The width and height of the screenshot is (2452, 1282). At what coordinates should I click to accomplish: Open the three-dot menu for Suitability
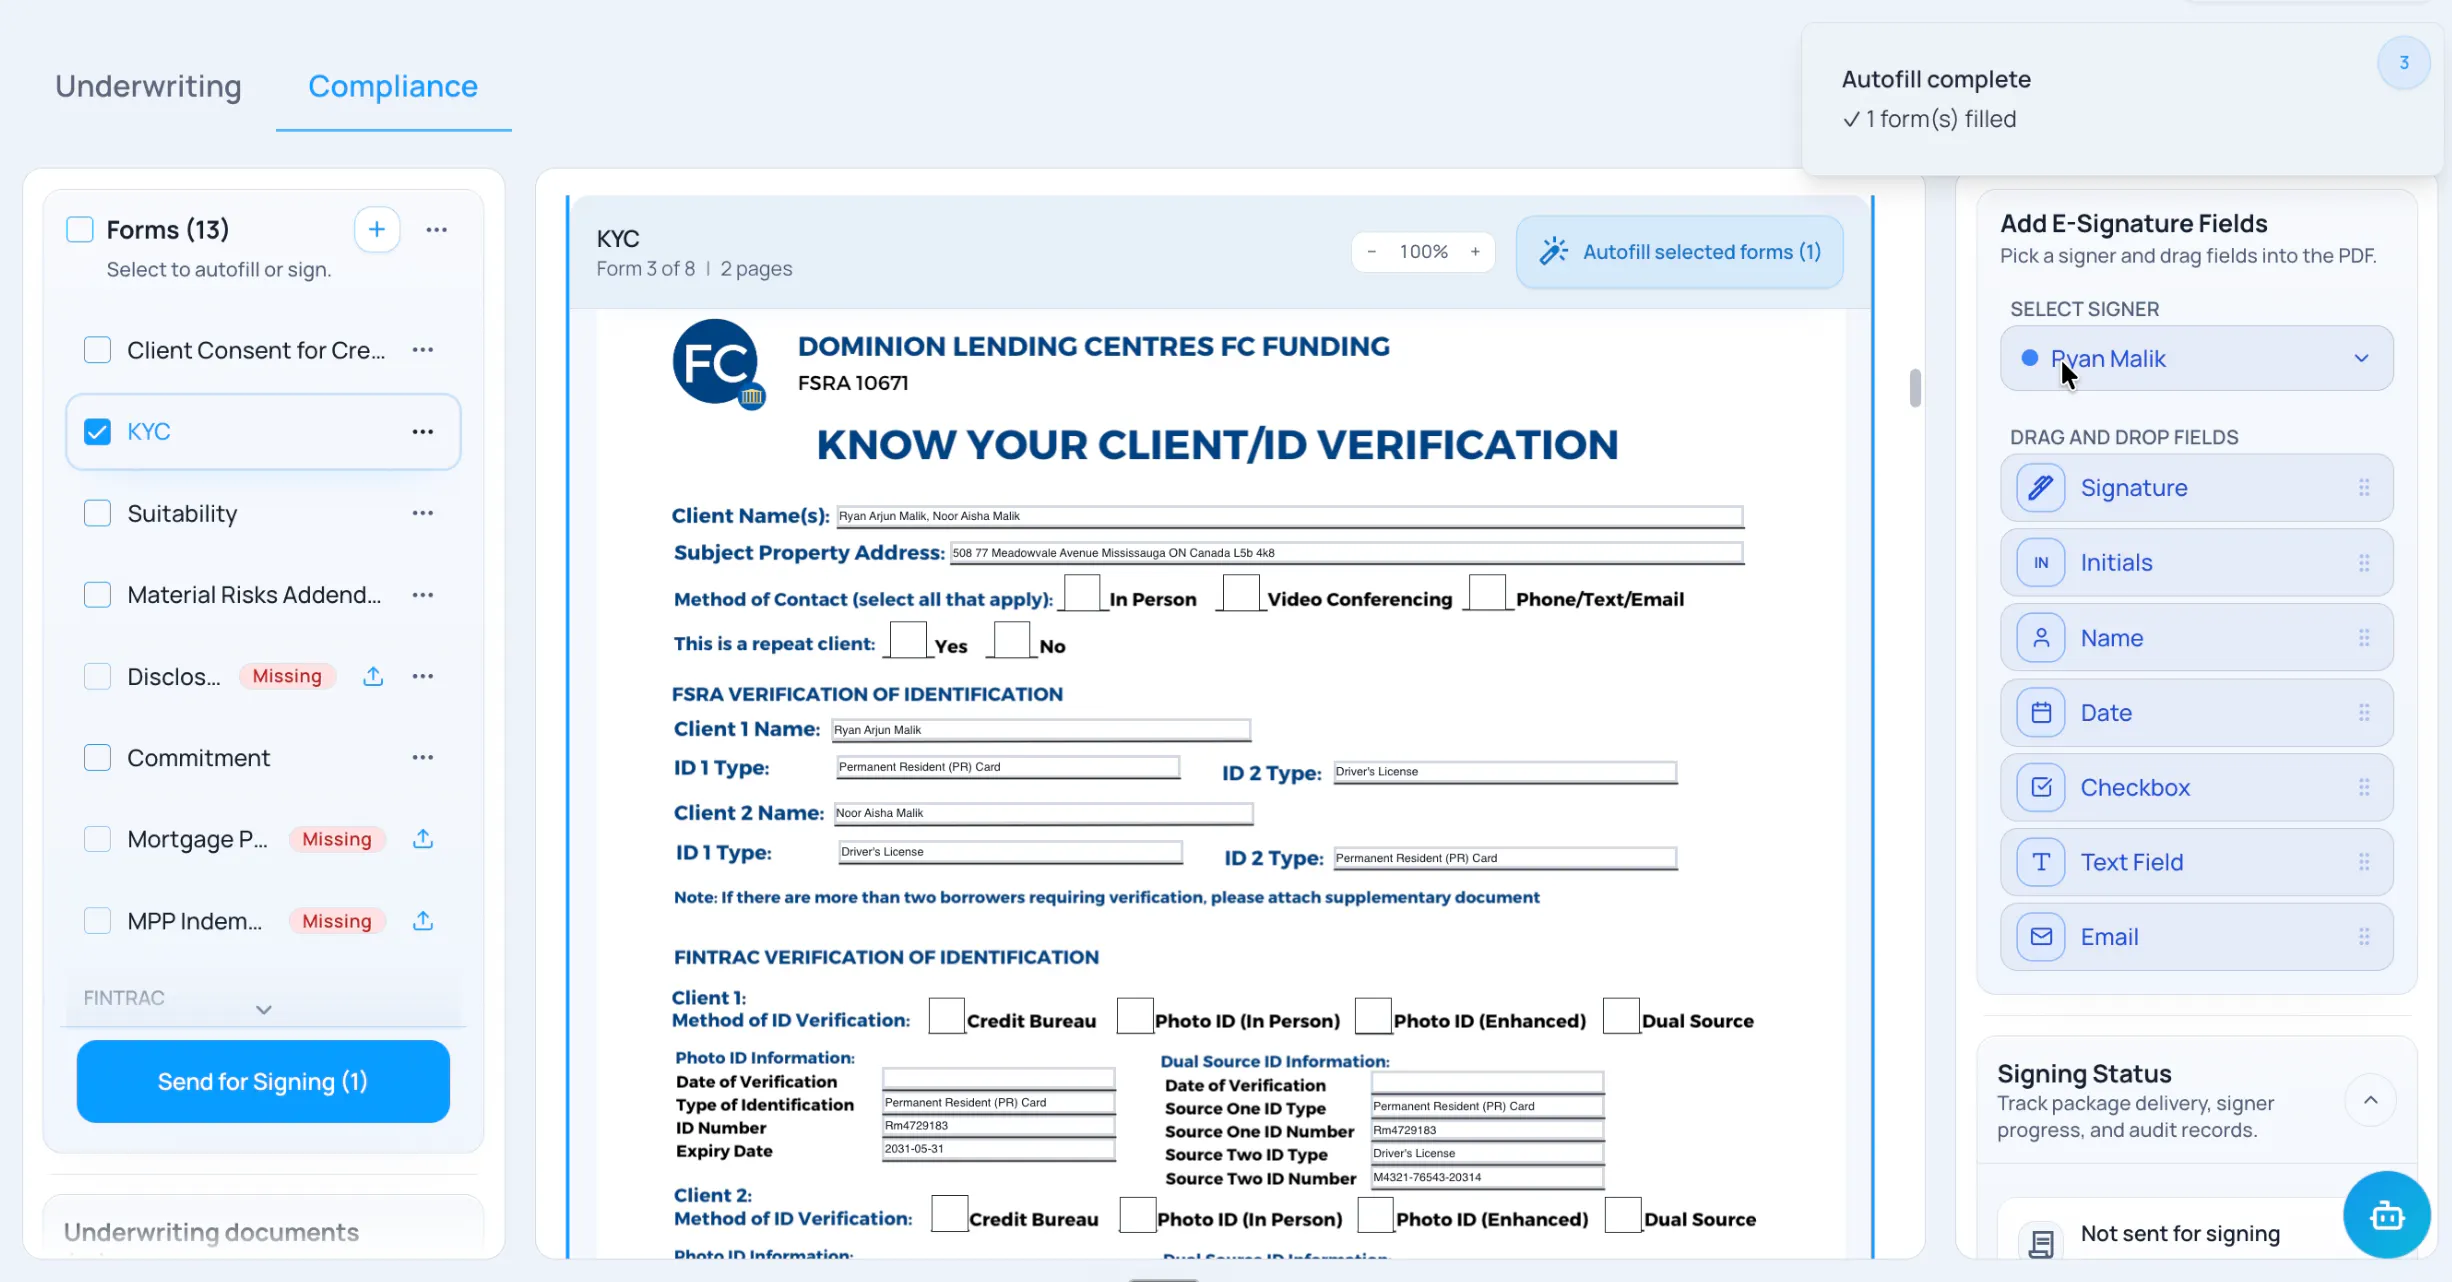click(x=423, y=513)
